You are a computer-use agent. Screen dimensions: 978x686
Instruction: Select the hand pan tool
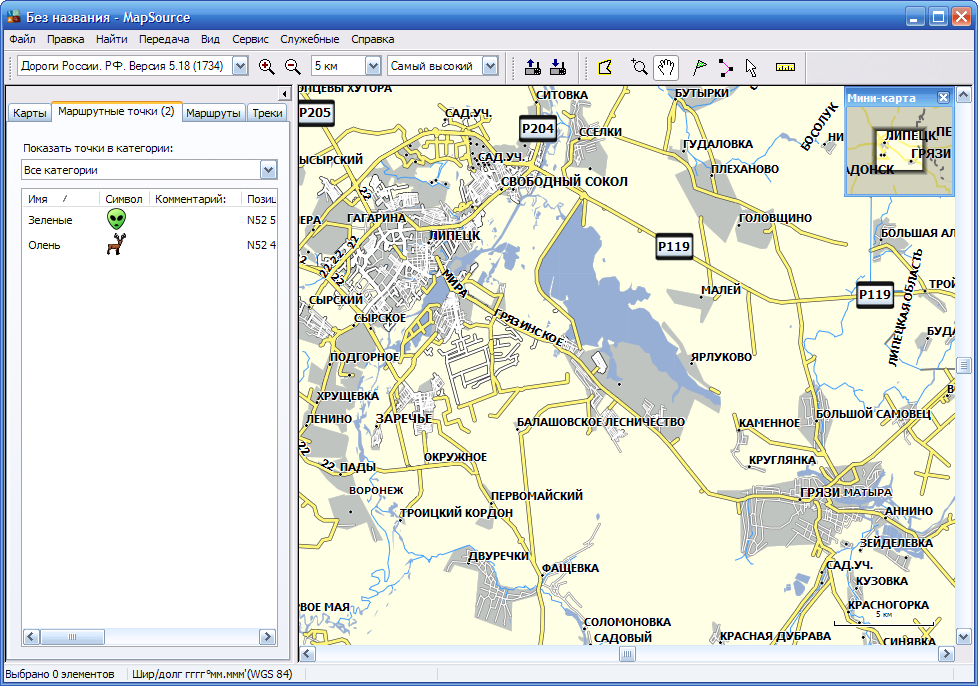coord(666,67)
